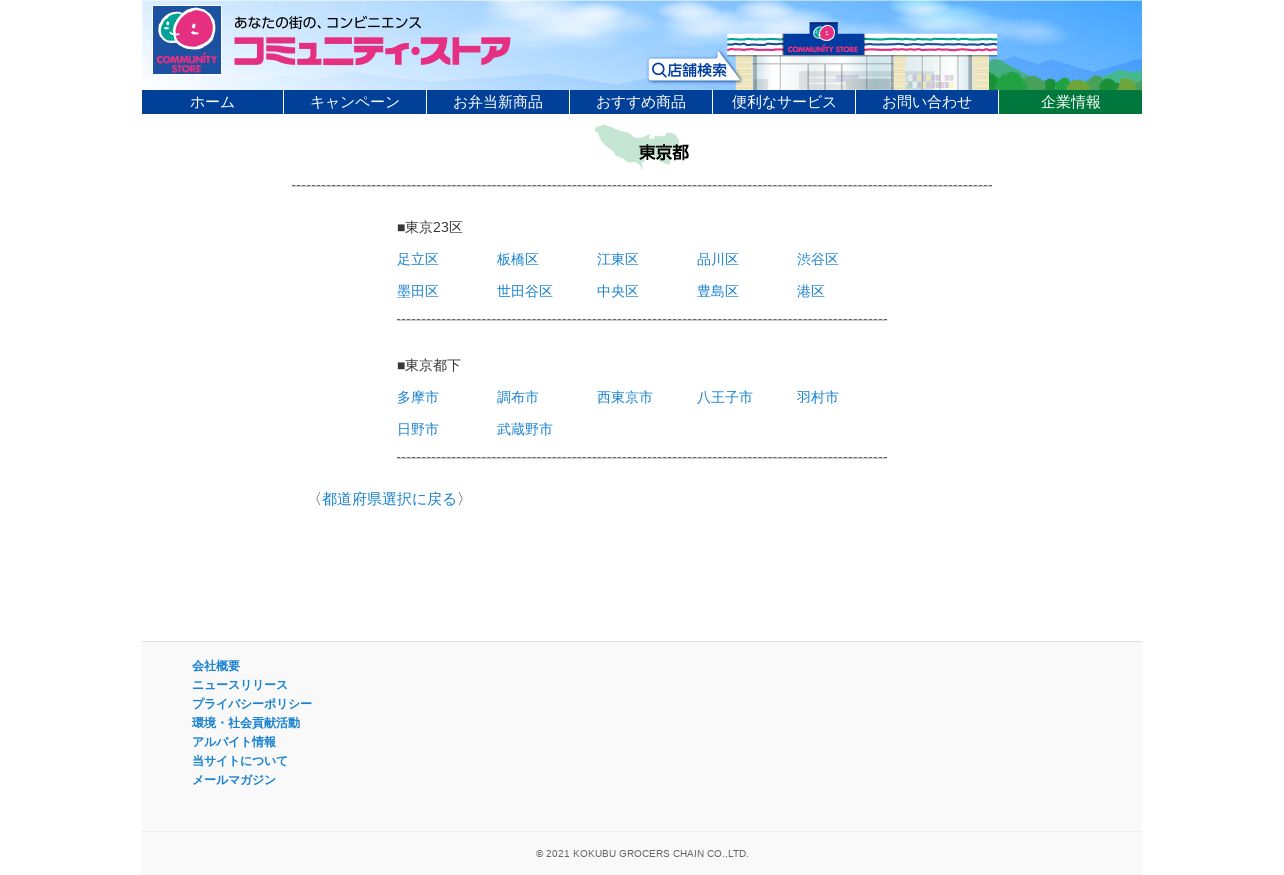
Task: Open 企業情報 menu tab
Action: pos(1070,102)
